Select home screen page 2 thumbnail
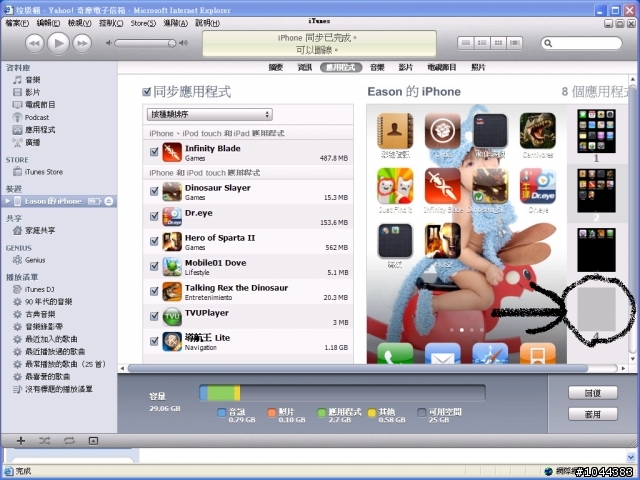Screen dimensions: 640x480 596,191
